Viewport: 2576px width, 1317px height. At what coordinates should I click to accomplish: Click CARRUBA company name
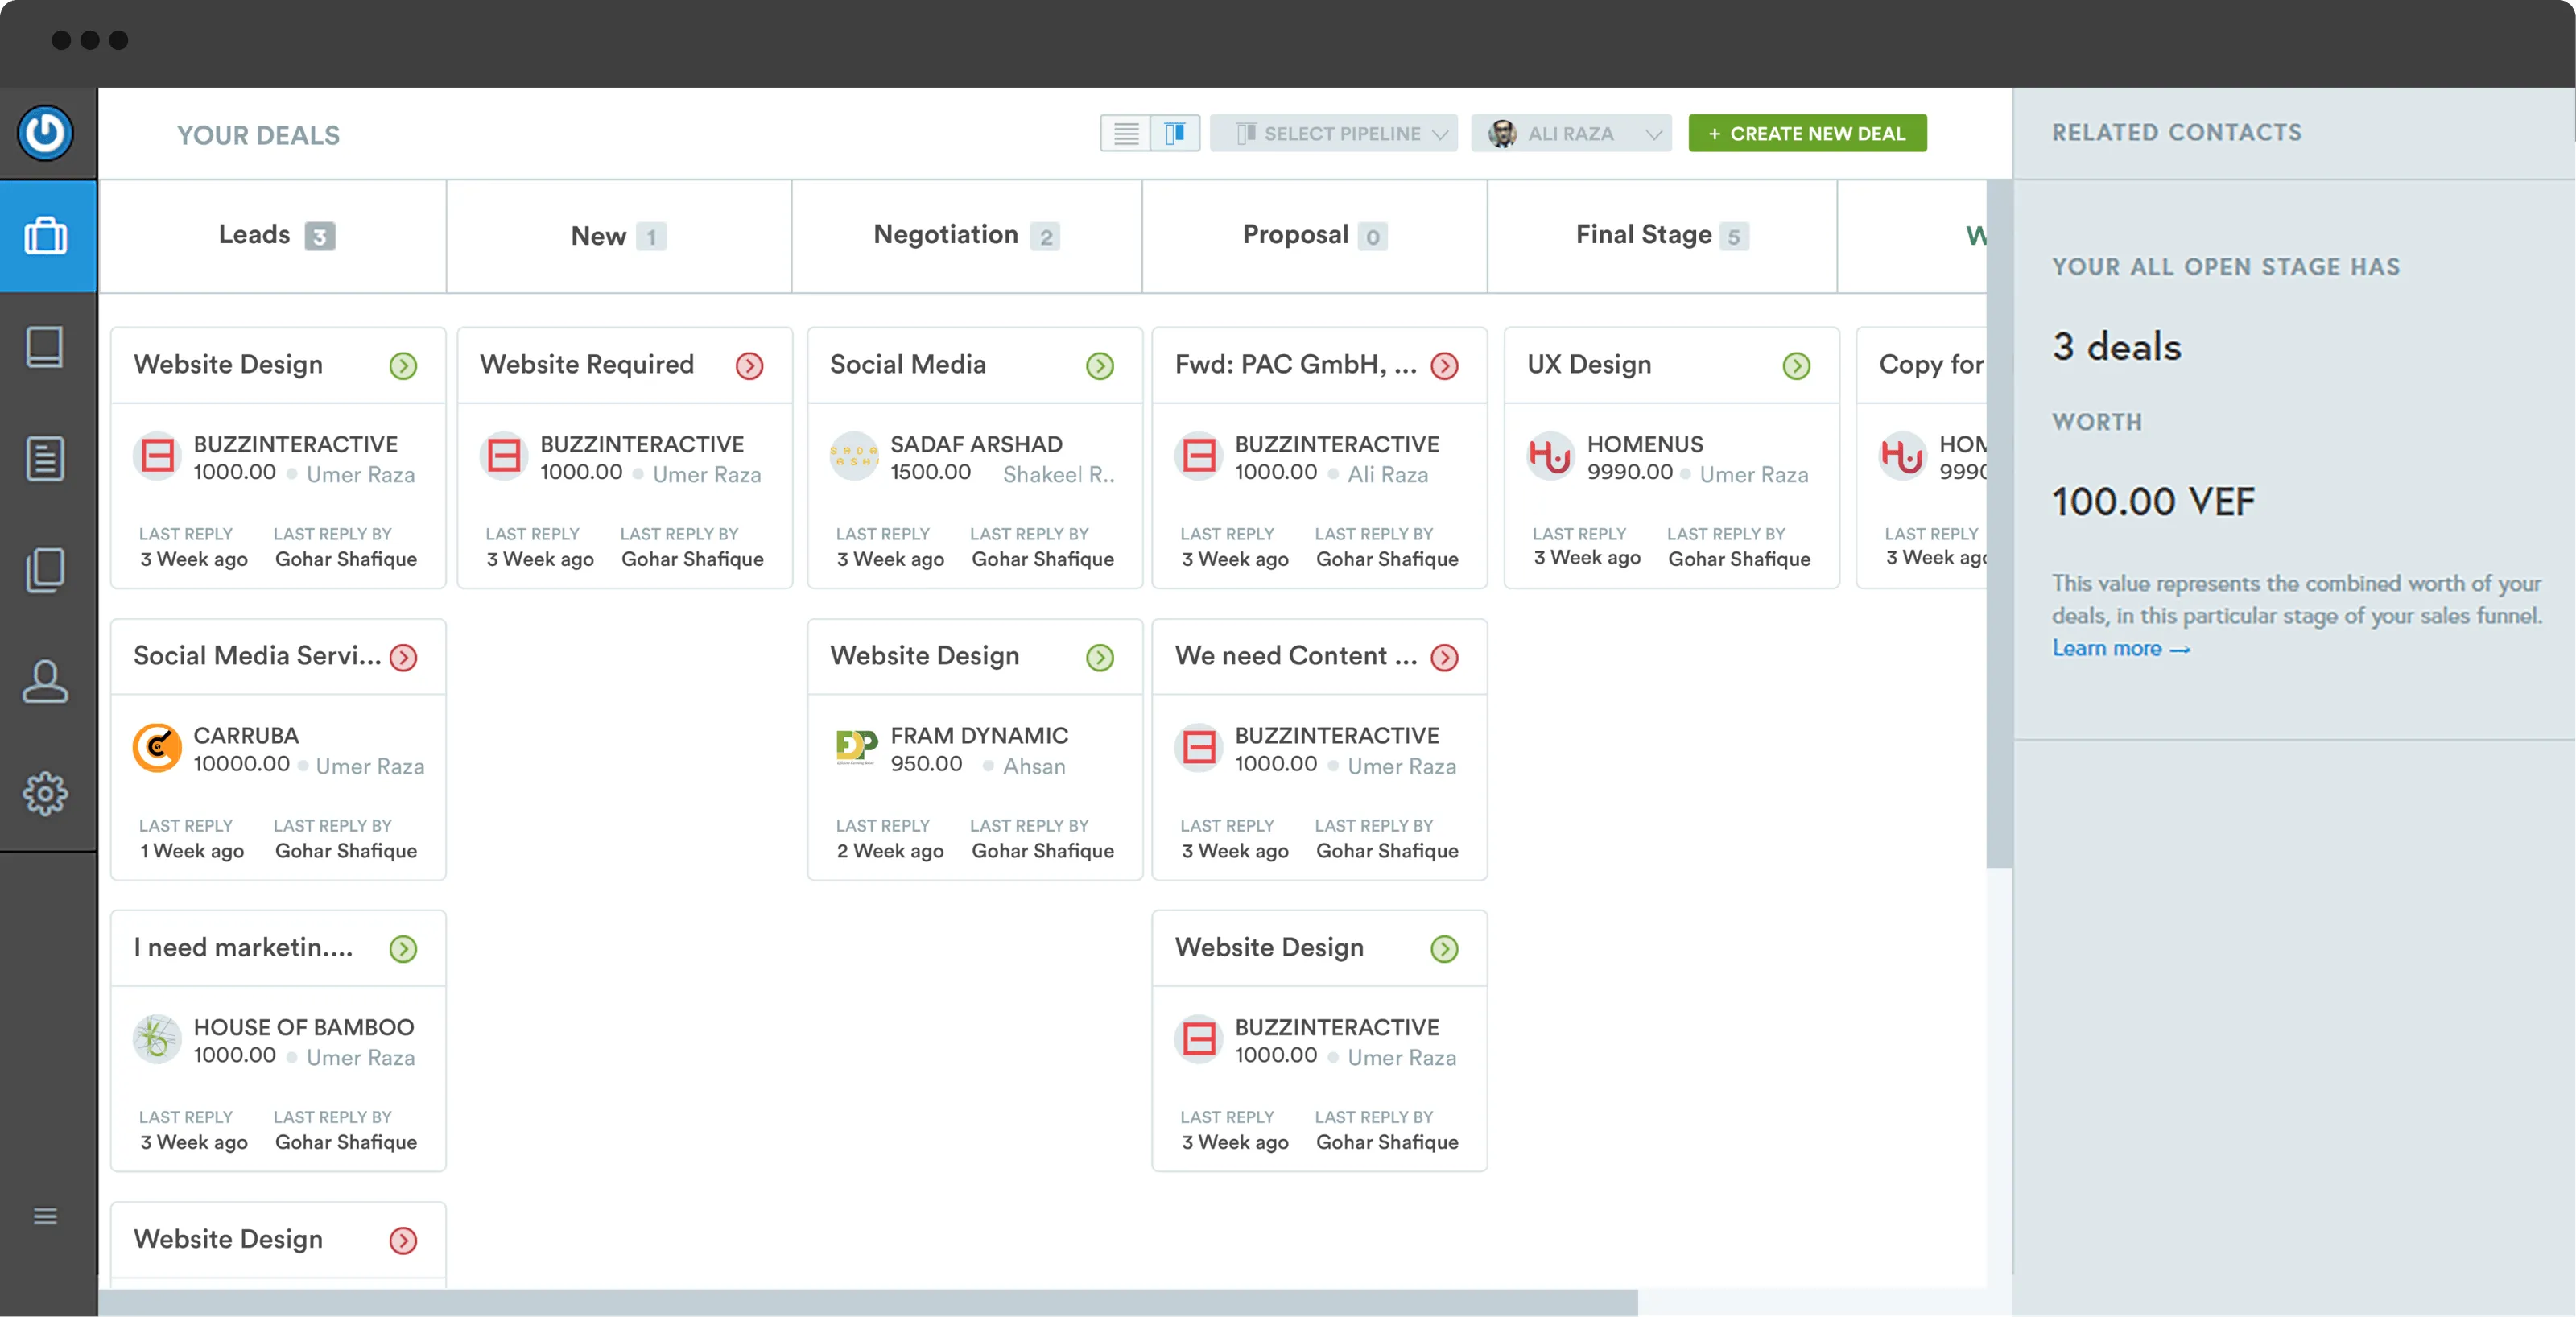[x=246, y=735]
